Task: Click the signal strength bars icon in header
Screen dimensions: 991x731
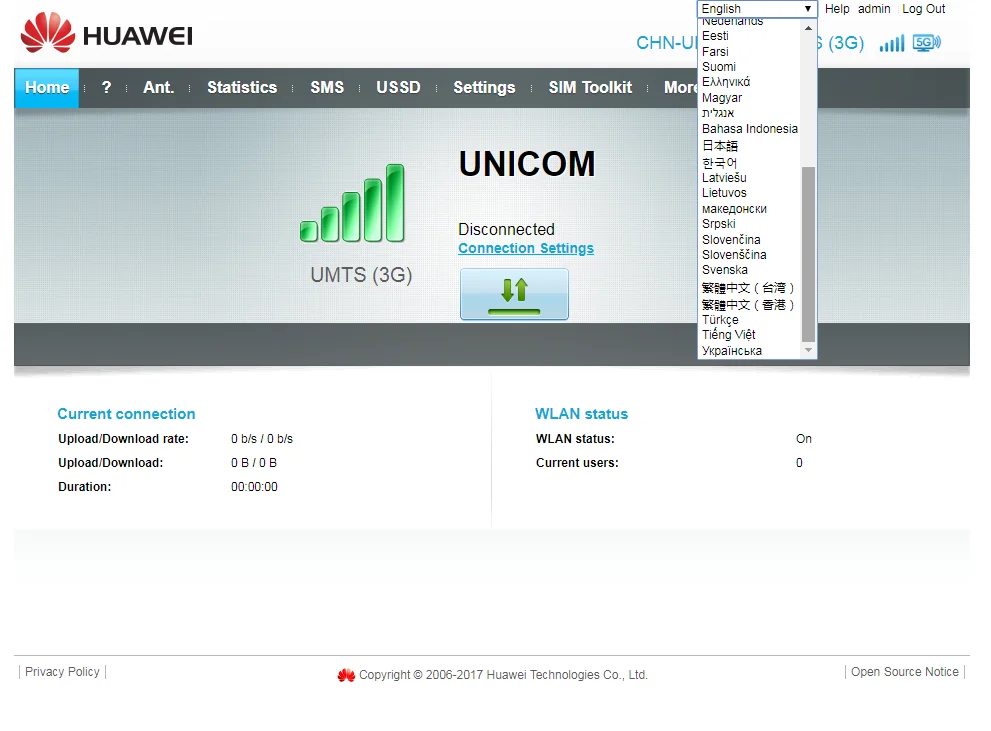Action: (x=892, y=43)
